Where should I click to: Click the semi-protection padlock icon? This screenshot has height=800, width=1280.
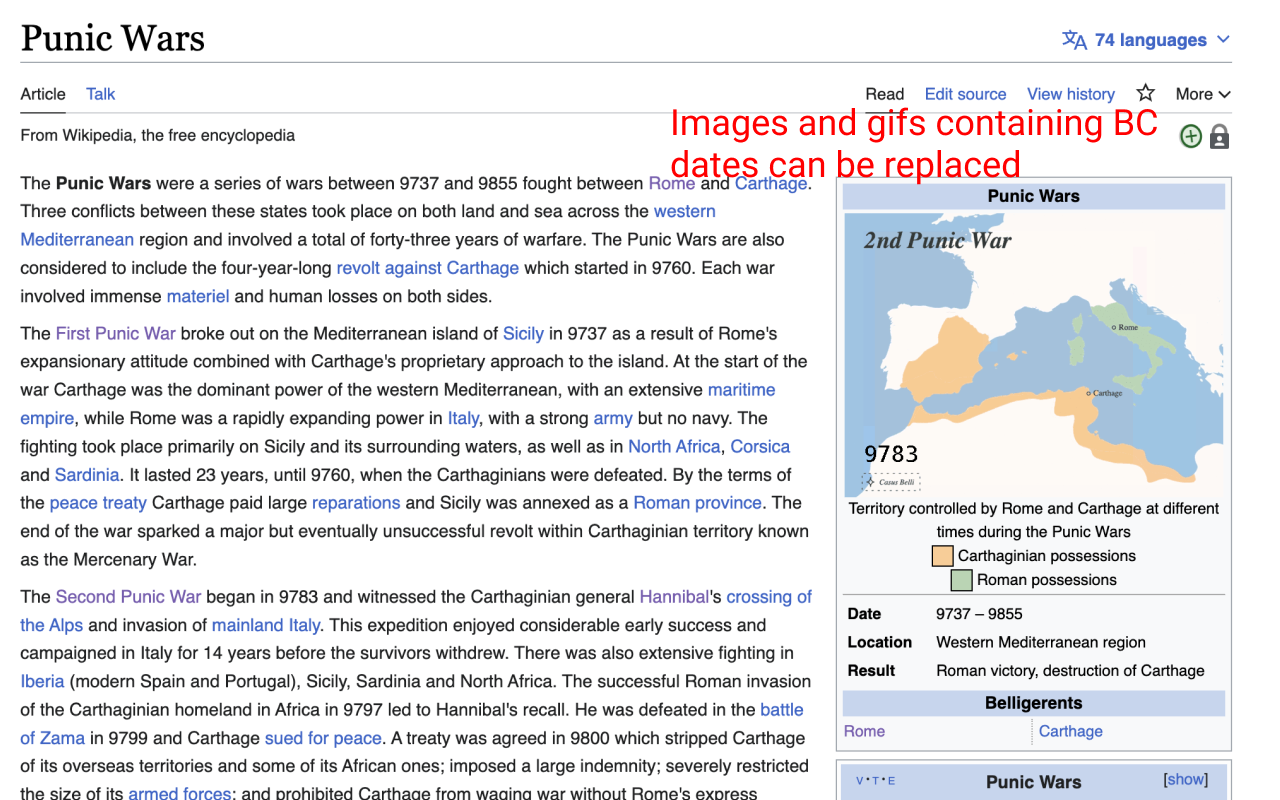click(1219, 136)
